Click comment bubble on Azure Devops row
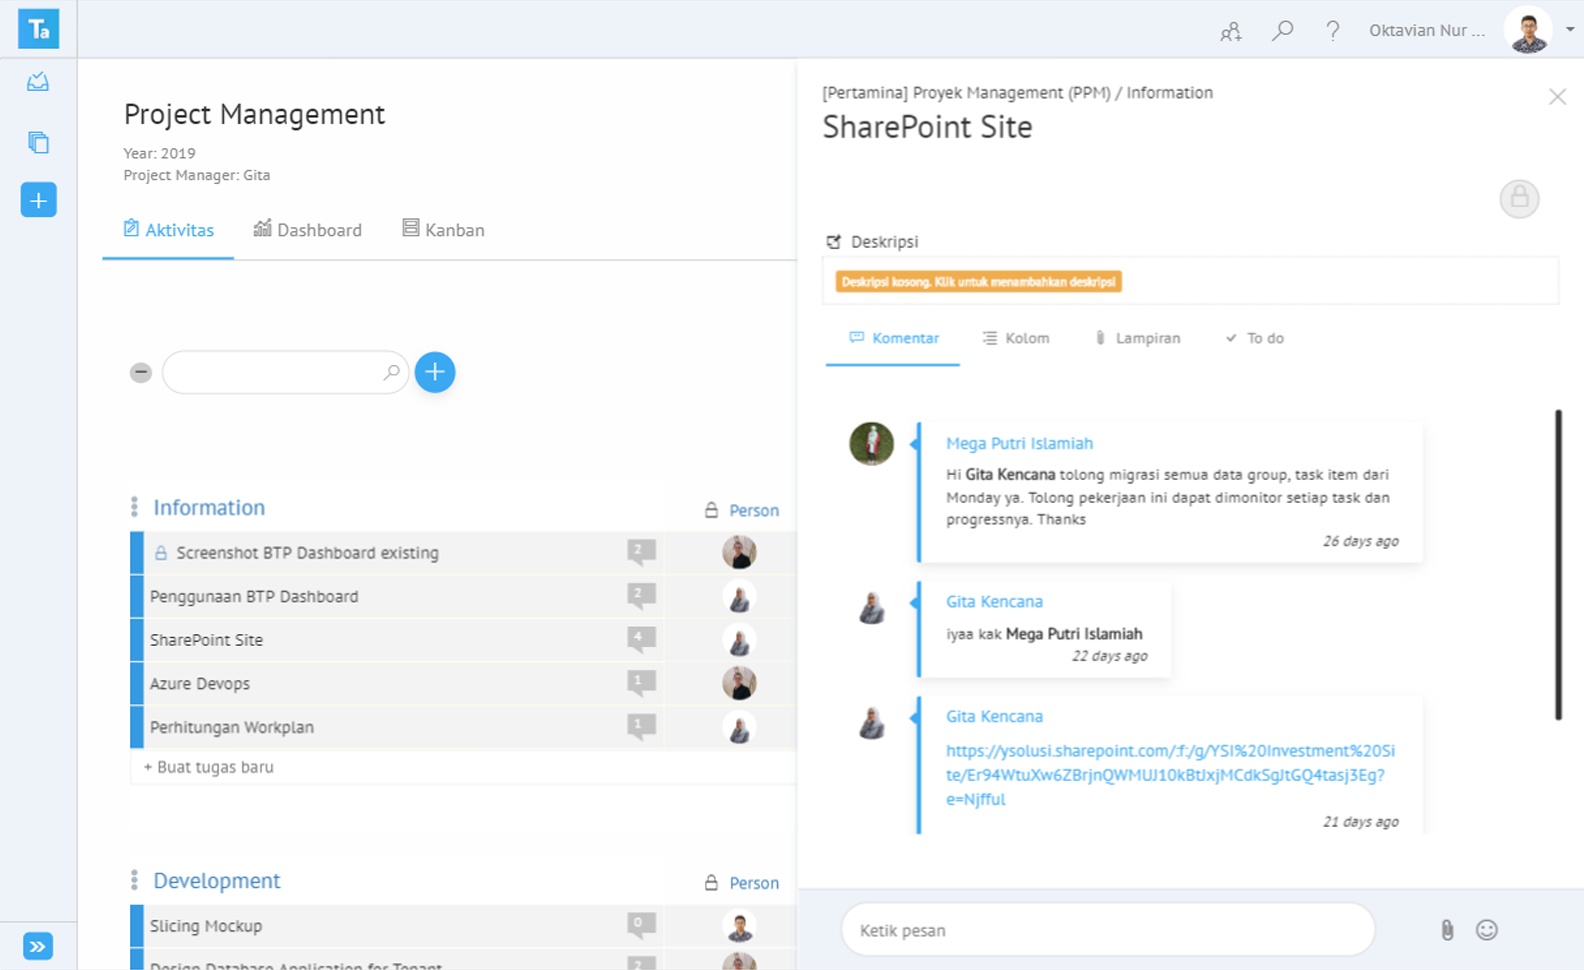This screenshot has height=970, width=1584. [x=641, y=684]
